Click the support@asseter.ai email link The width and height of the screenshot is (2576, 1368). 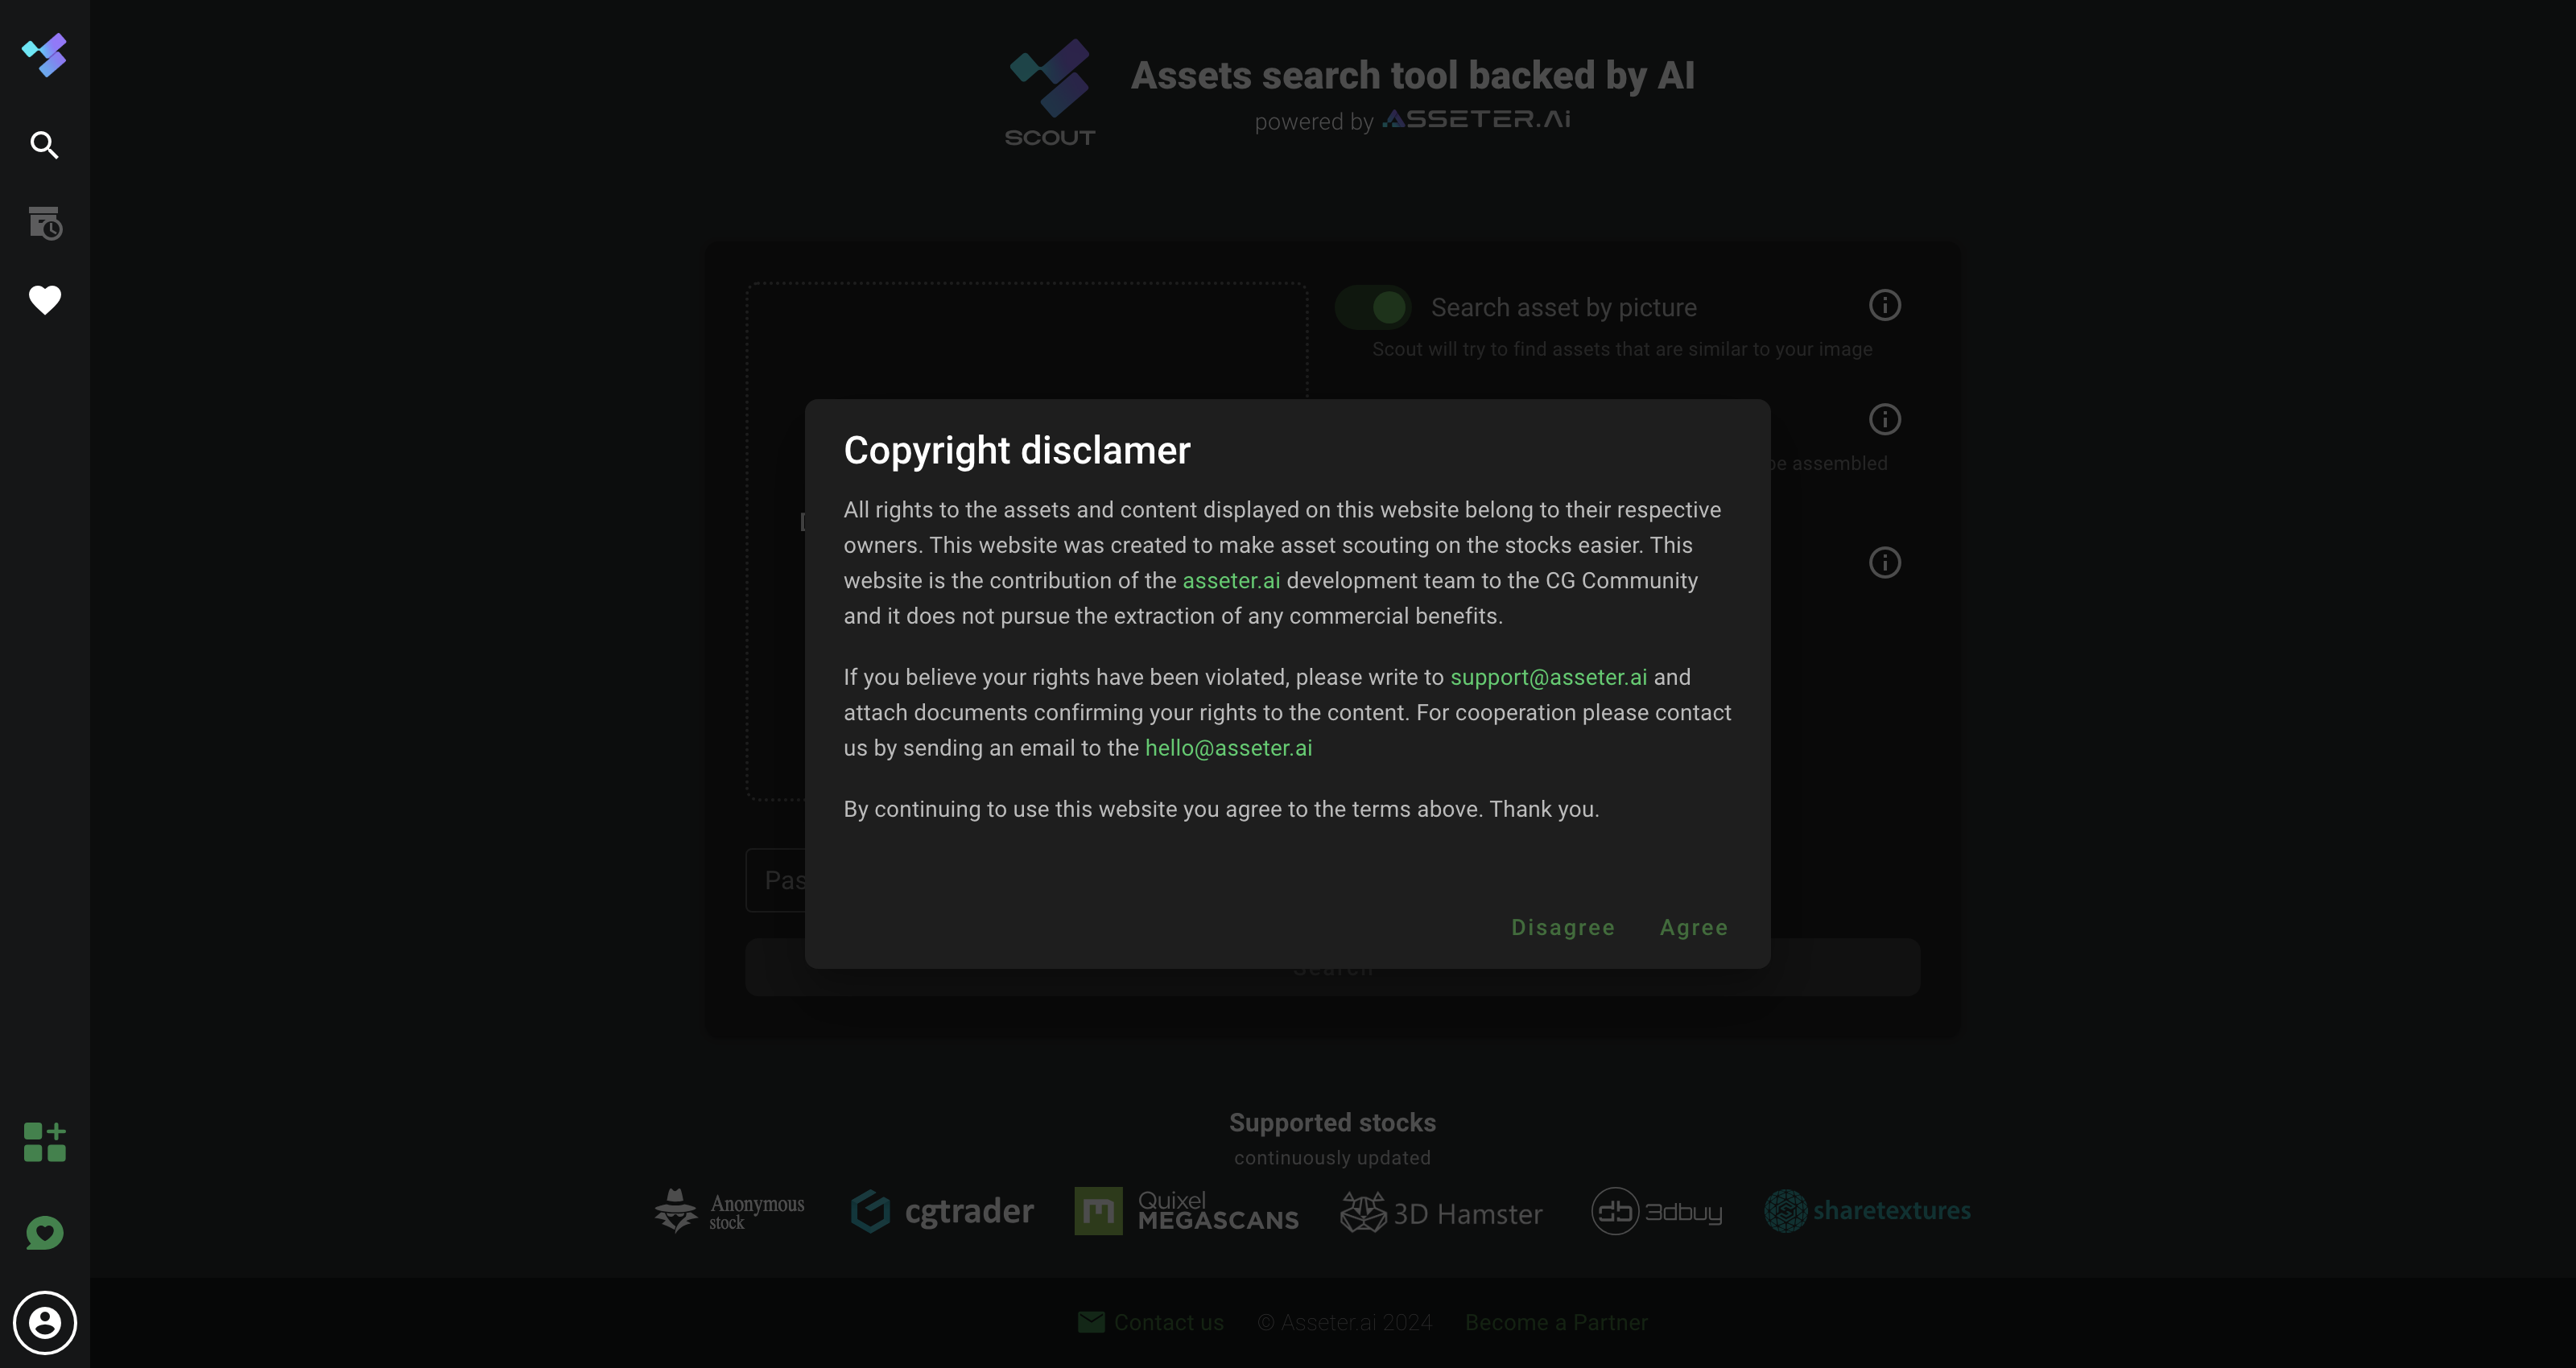[1548, 677]
